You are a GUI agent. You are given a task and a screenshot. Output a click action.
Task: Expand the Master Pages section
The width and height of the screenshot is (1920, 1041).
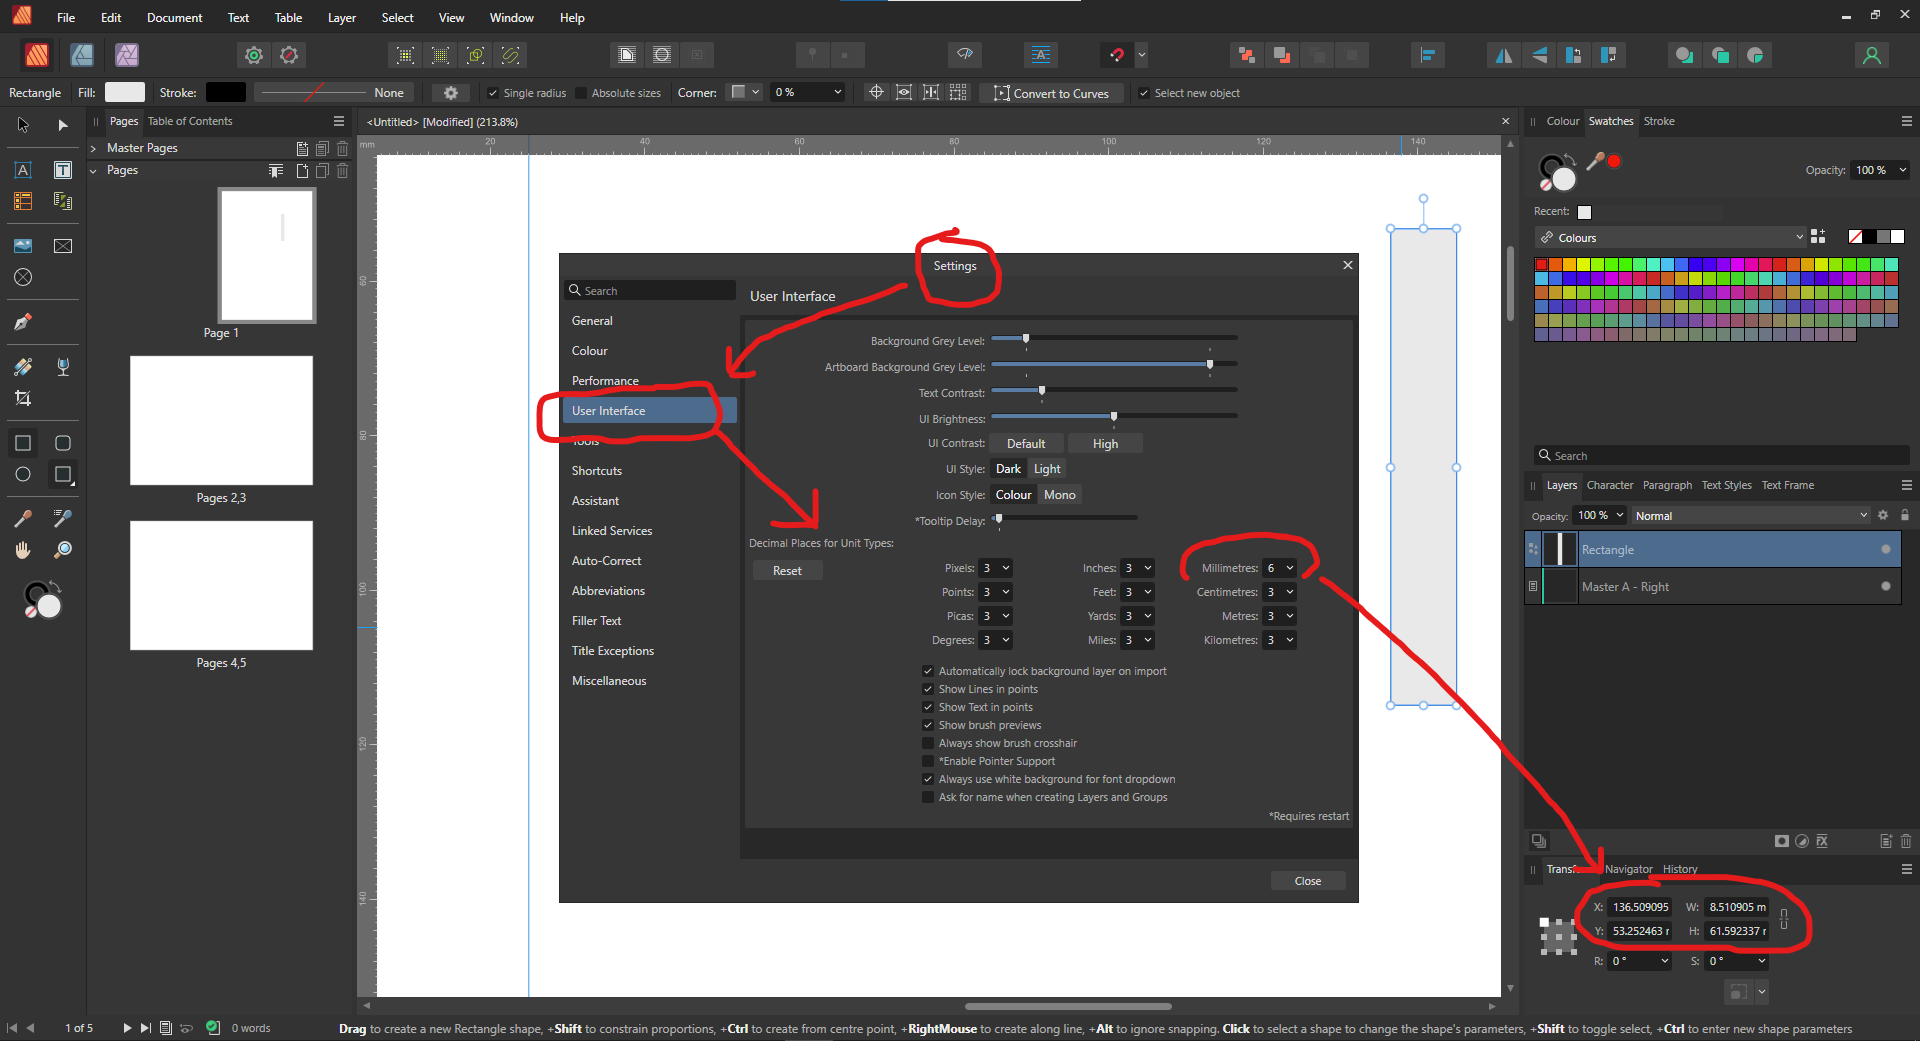(x=93, y=148)
